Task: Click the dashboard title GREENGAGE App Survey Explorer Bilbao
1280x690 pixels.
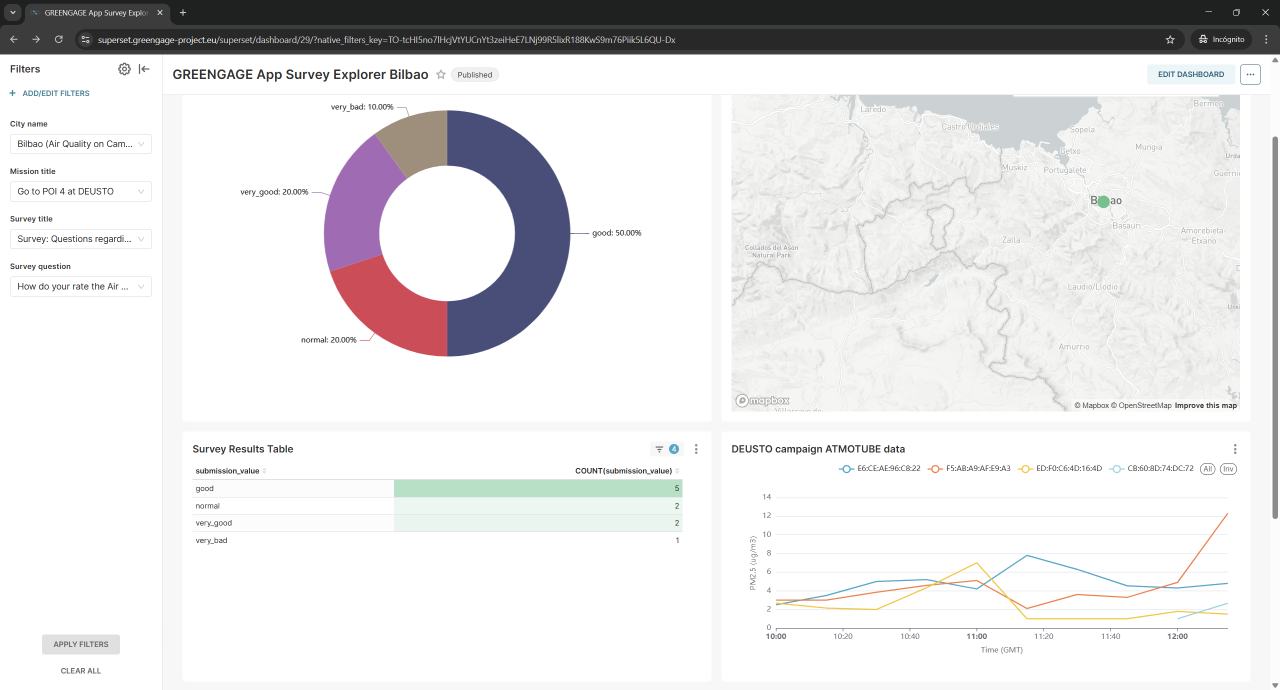Action: coord(300,75)
